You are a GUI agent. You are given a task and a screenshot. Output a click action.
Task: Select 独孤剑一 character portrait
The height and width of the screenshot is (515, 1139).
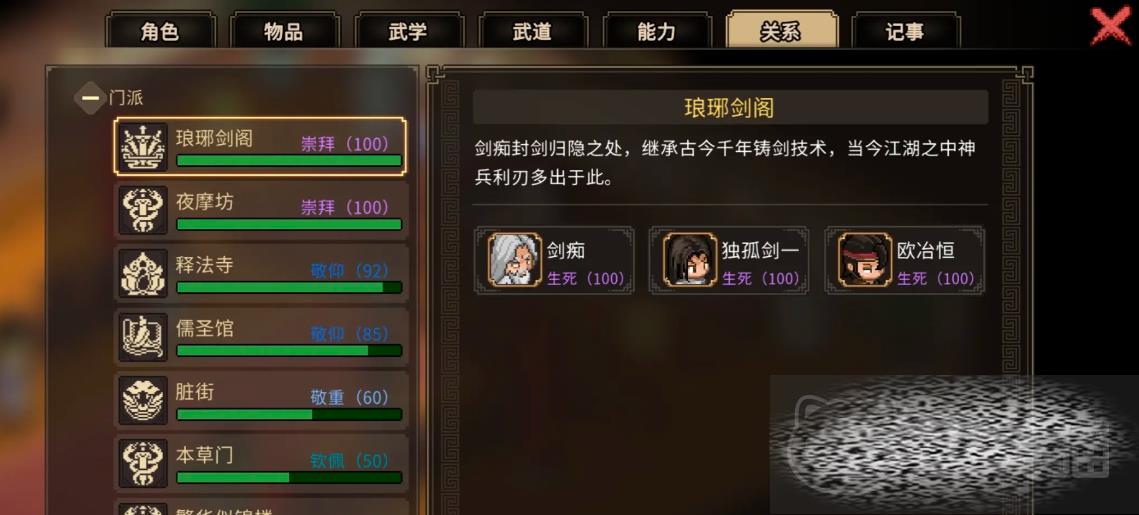[x=690, y=260]
